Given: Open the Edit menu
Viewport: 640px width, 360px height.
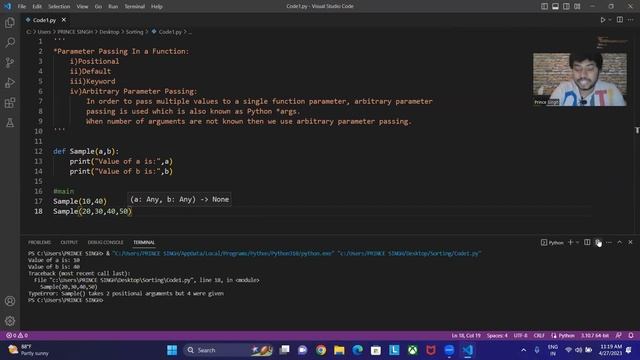Looking at the screenshot, I should [x=37, y=7].
